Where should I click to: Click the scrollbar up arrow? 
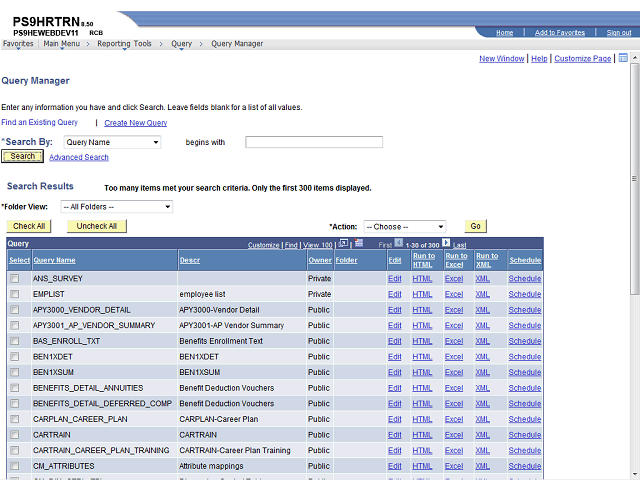[635, 58]
